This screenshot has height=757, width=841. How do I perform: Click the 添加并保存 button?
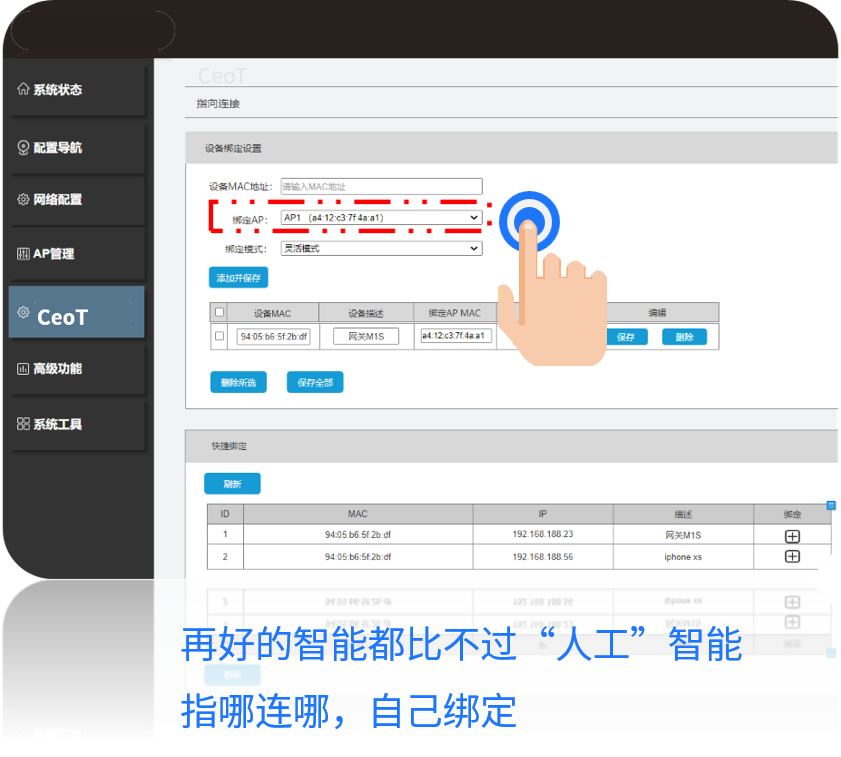(x=237, y=277)
